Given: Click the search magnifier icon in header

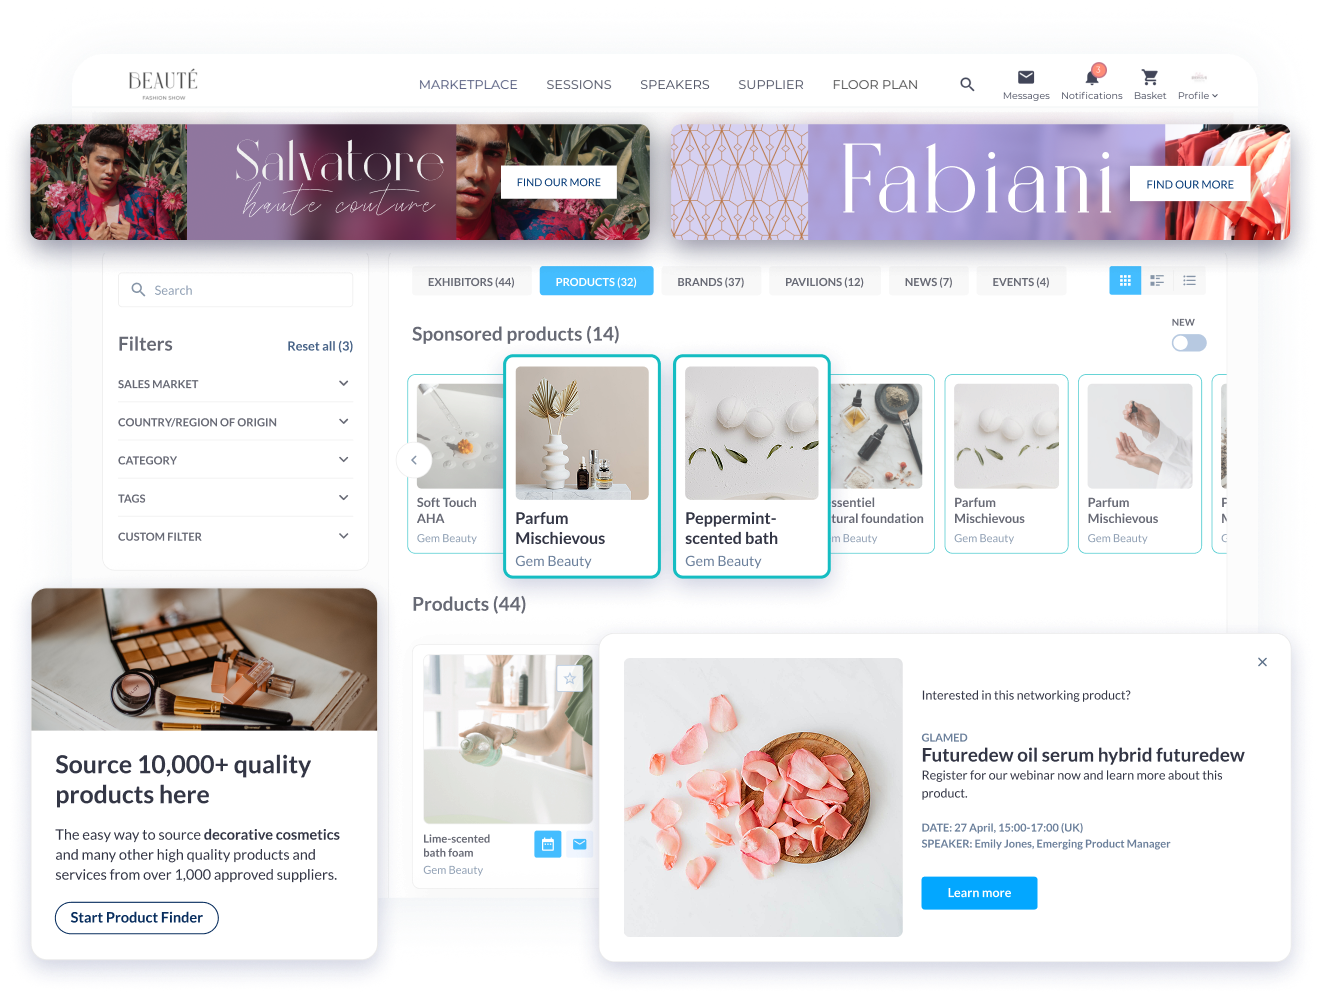Looking at the screenshot, I should coord(967,85).
